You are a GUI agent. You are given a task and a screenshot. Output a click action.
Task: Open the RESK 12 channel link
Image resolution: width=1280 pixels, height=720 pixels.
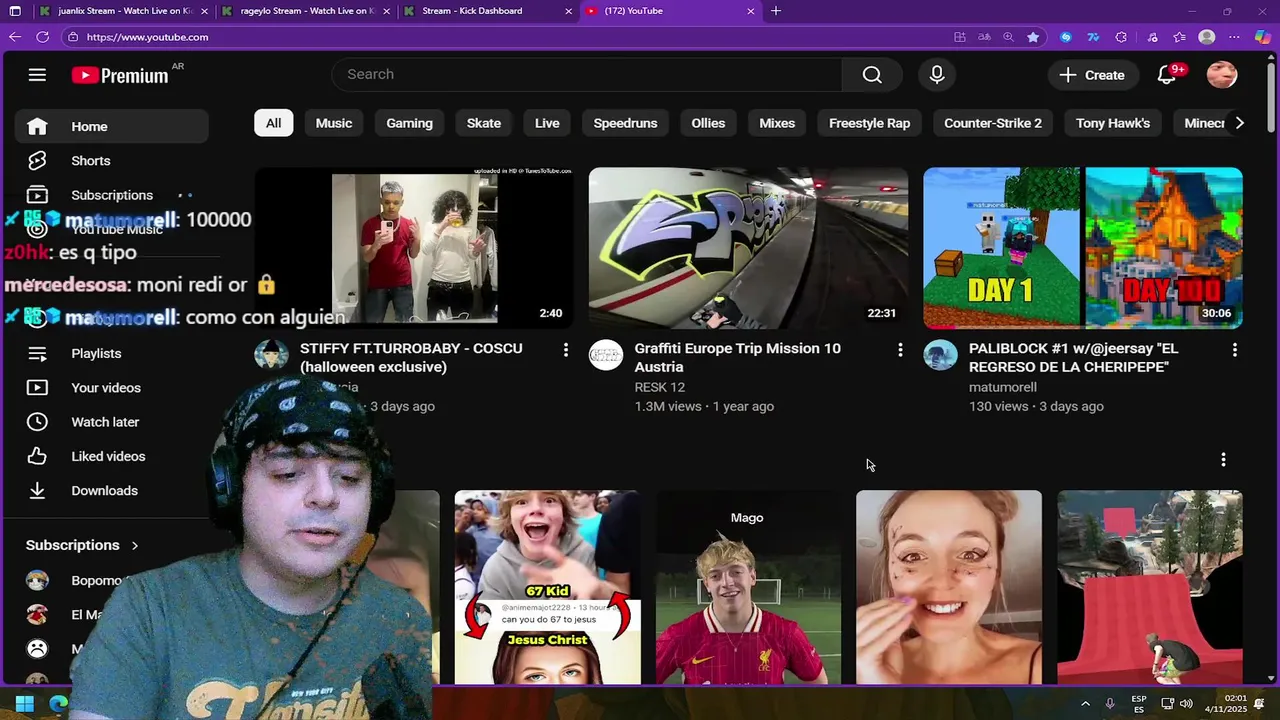[x=660, y=387]
